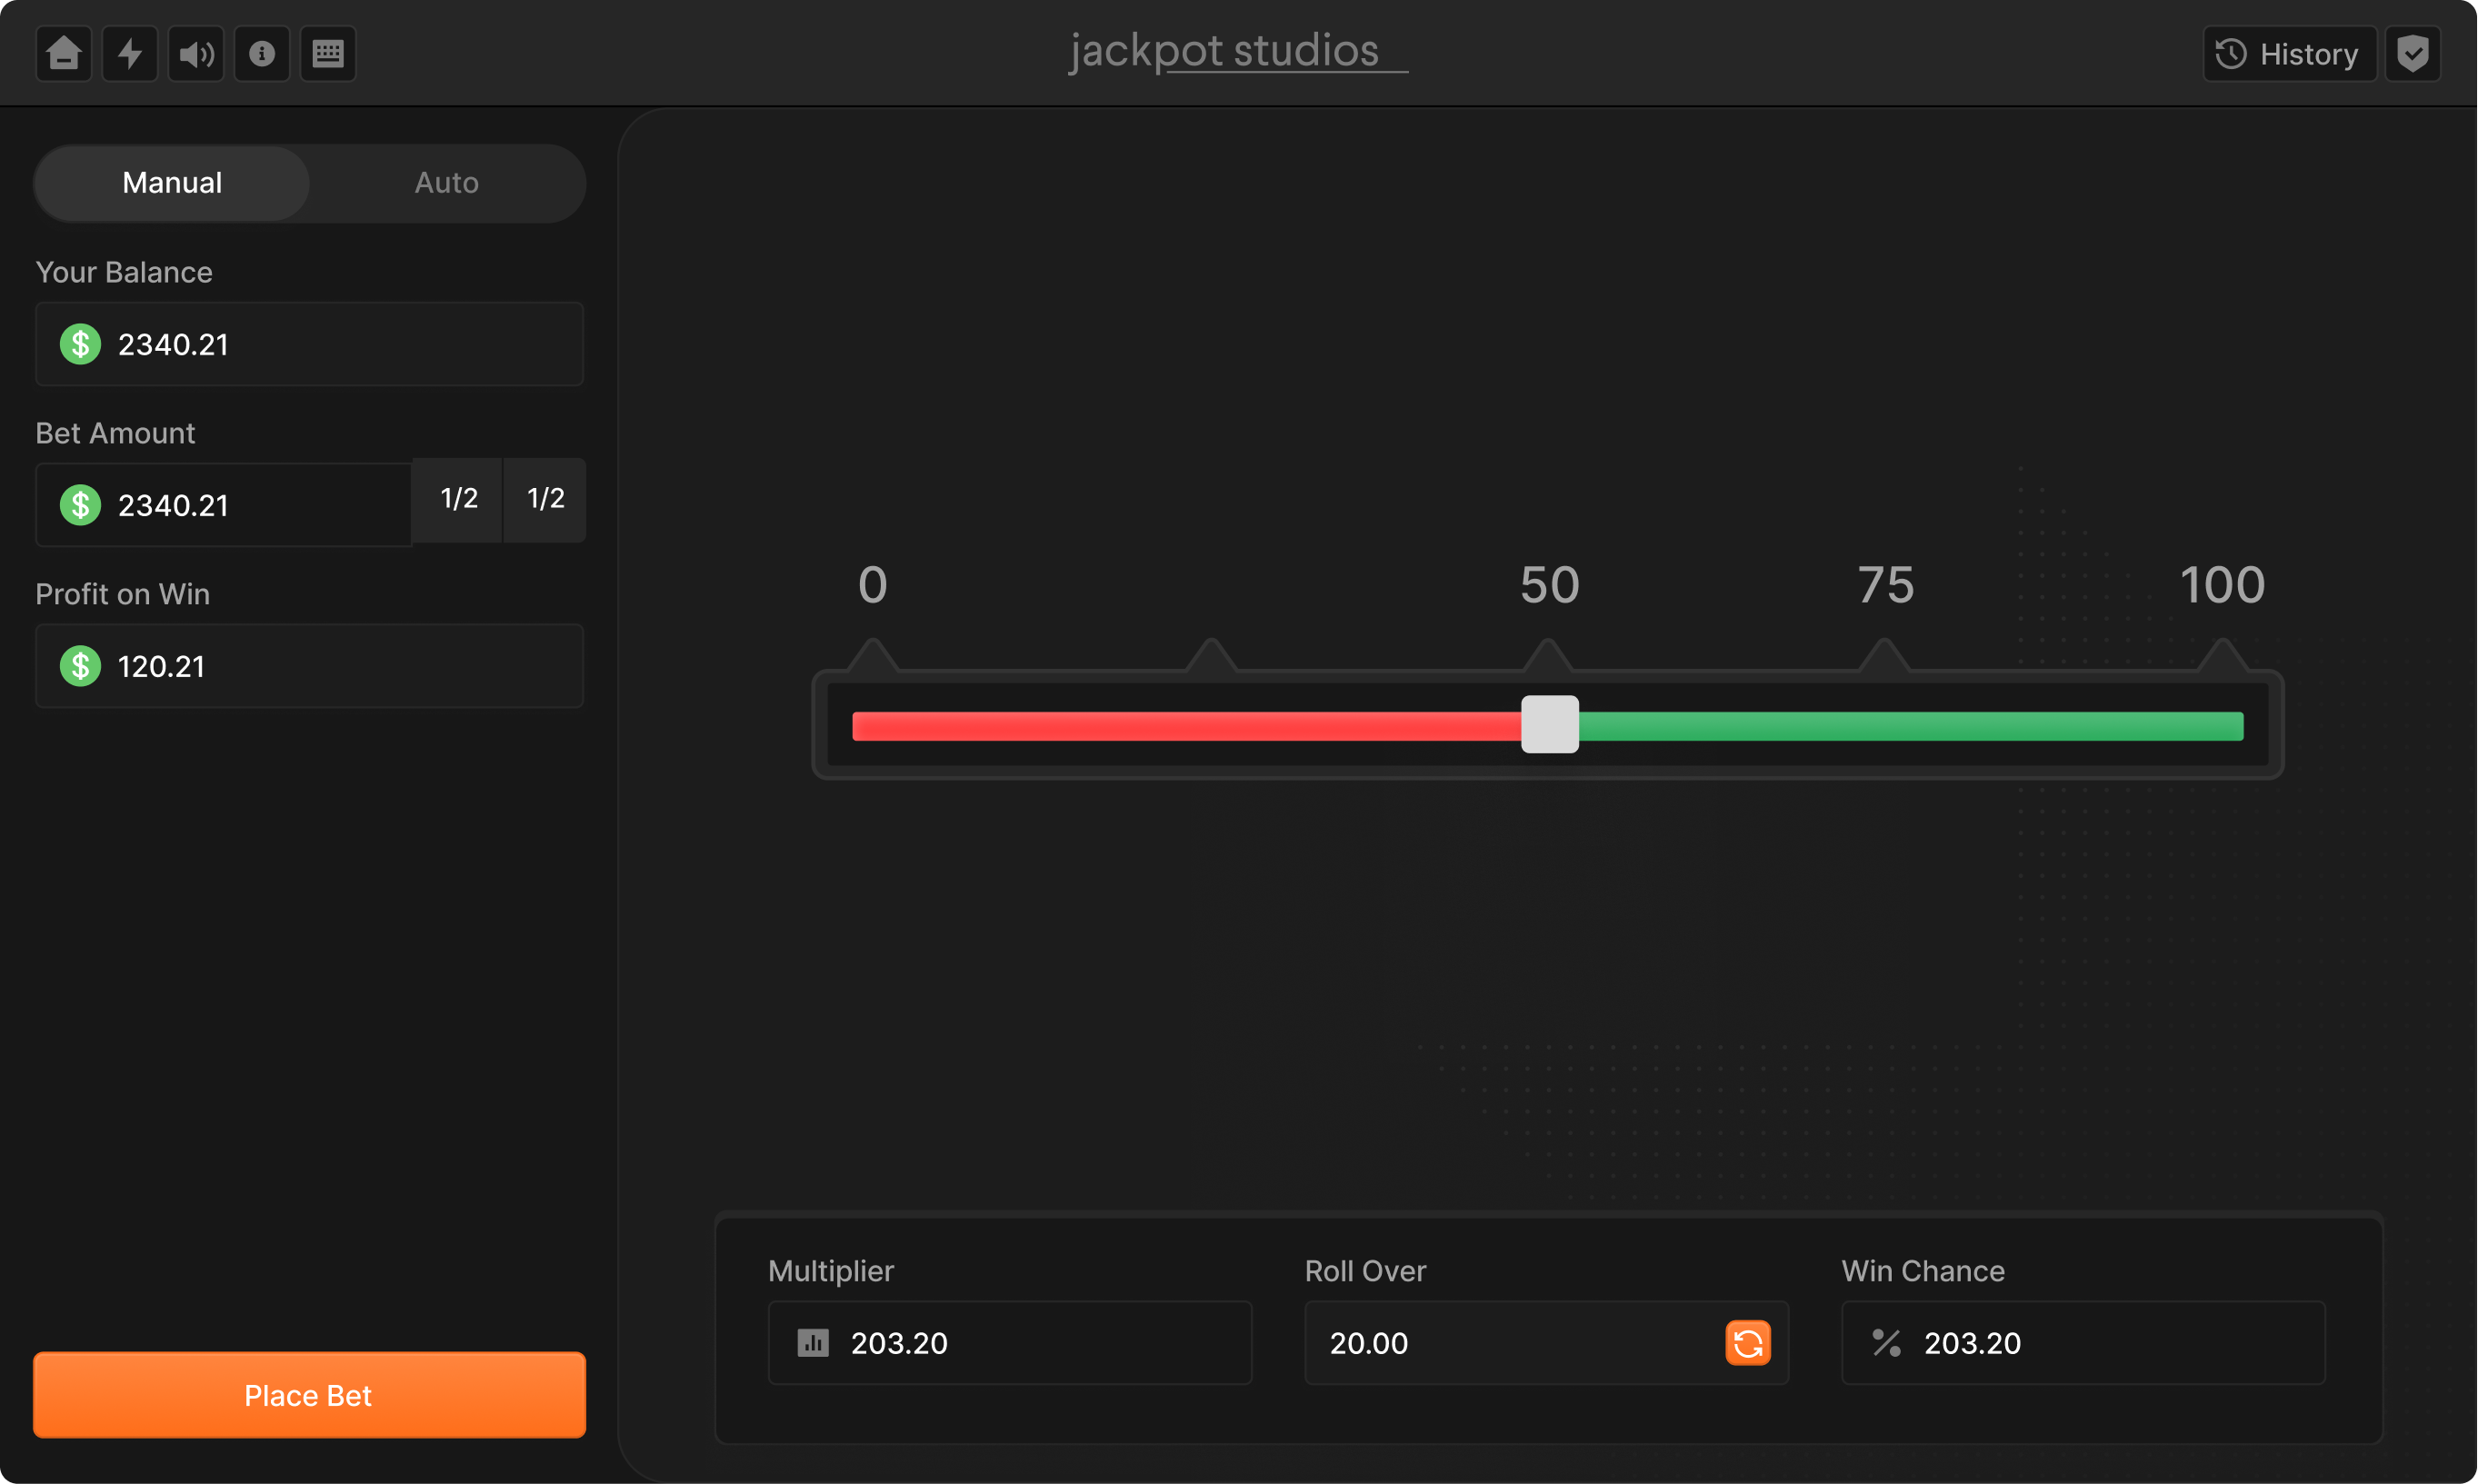Click the dollar icon in Bet Amount field
The image size is (2478, 1484).
80,505
